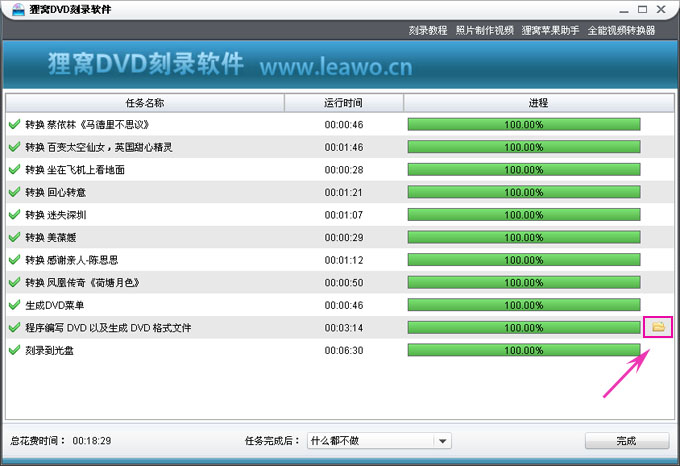Click progress bar of 程序编写 DVD row
The width and height of the screenshot is (680, 466).
[524, 327]
